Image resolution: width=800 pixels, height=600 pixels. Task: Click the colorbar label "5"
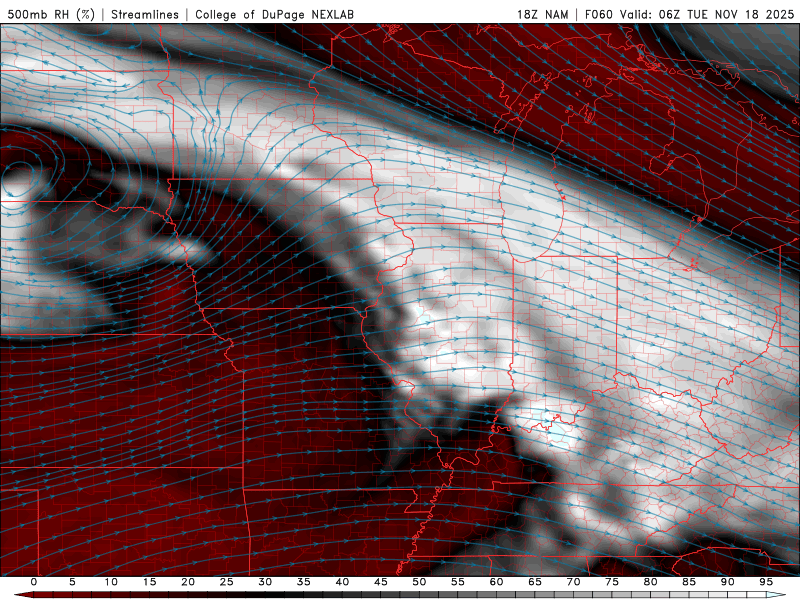72,582
